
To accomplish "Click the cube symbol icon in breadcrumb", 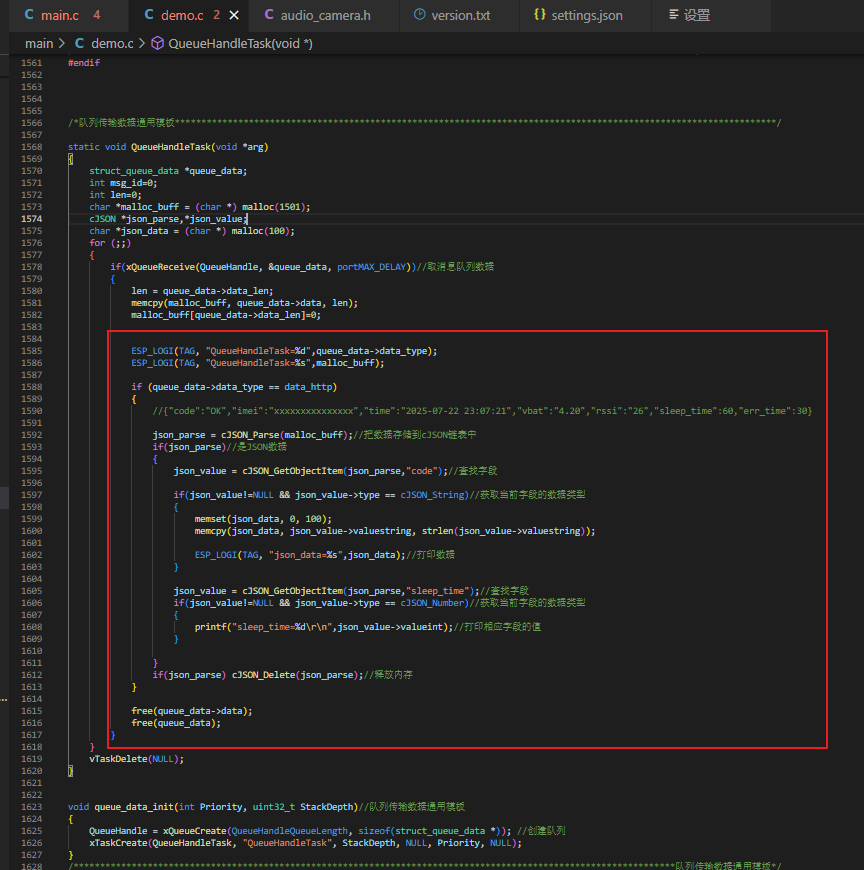I will point(158,43).
